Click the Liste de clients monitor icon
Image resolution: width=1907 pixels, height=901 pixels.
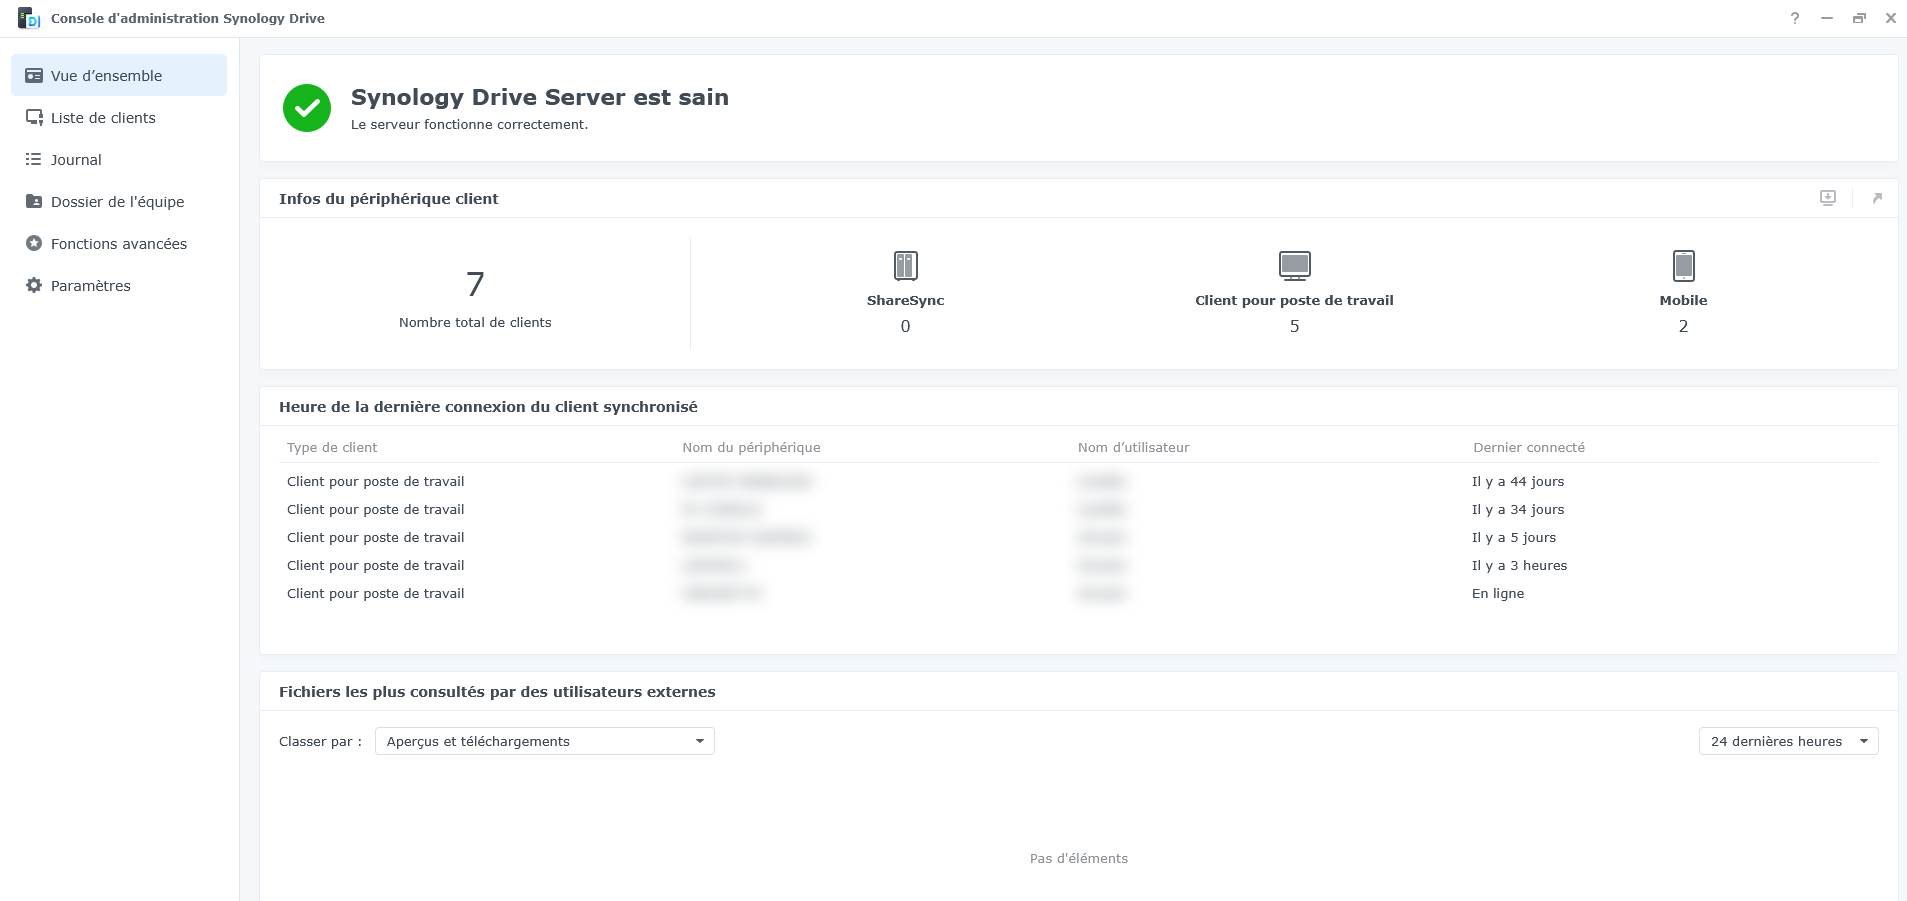[x=34, y=118]
